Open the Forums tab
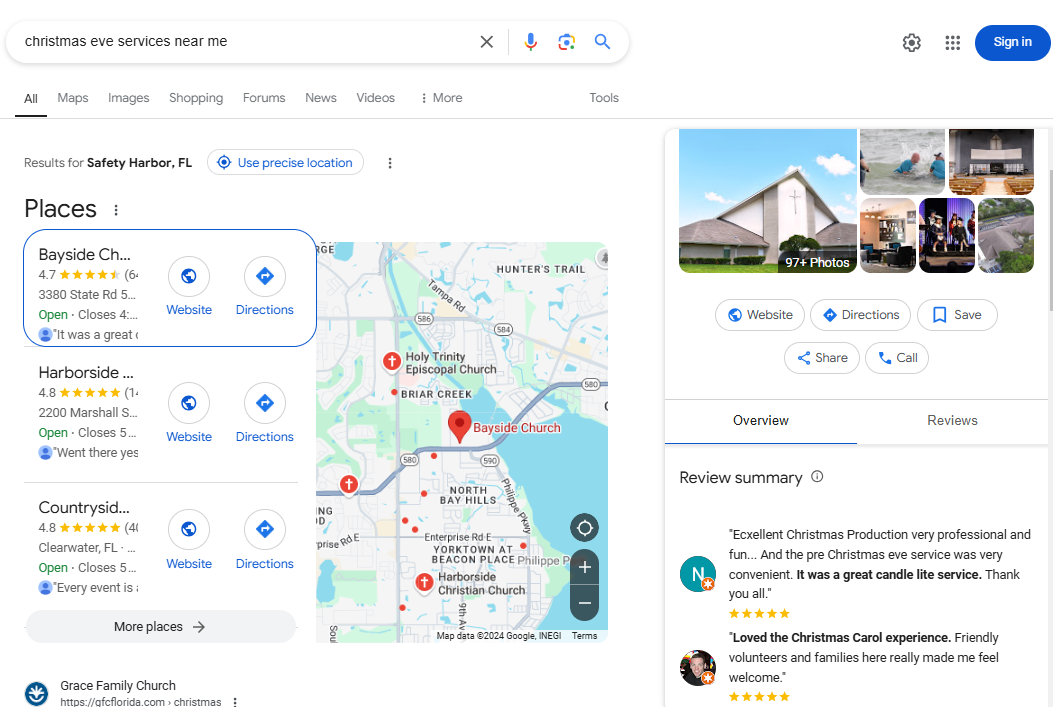Screen dimensions: 1053x707 264,98
